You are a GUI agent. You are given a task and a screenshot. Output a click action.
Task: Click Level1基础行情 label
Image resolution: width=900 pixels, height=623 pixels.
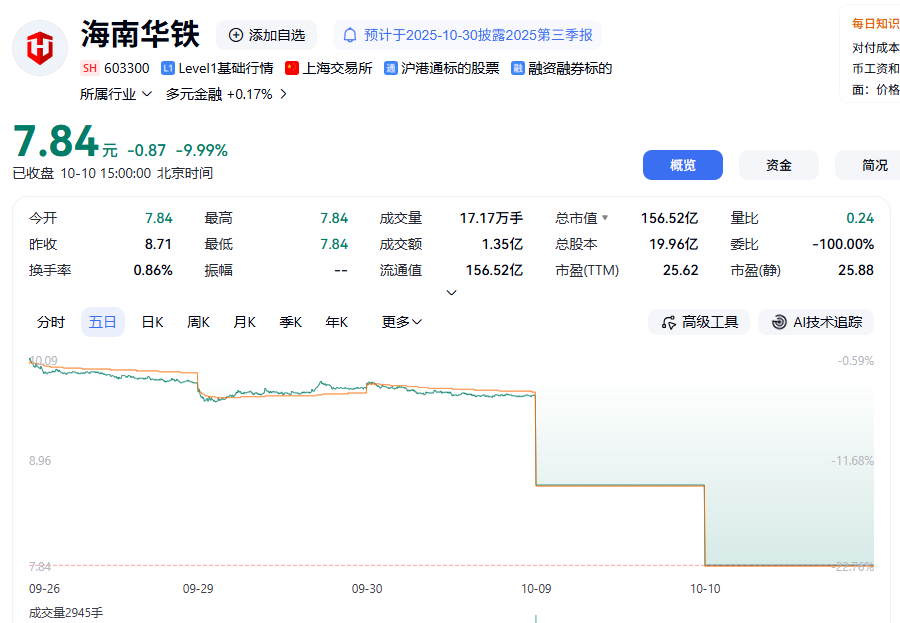coord(226,68)
